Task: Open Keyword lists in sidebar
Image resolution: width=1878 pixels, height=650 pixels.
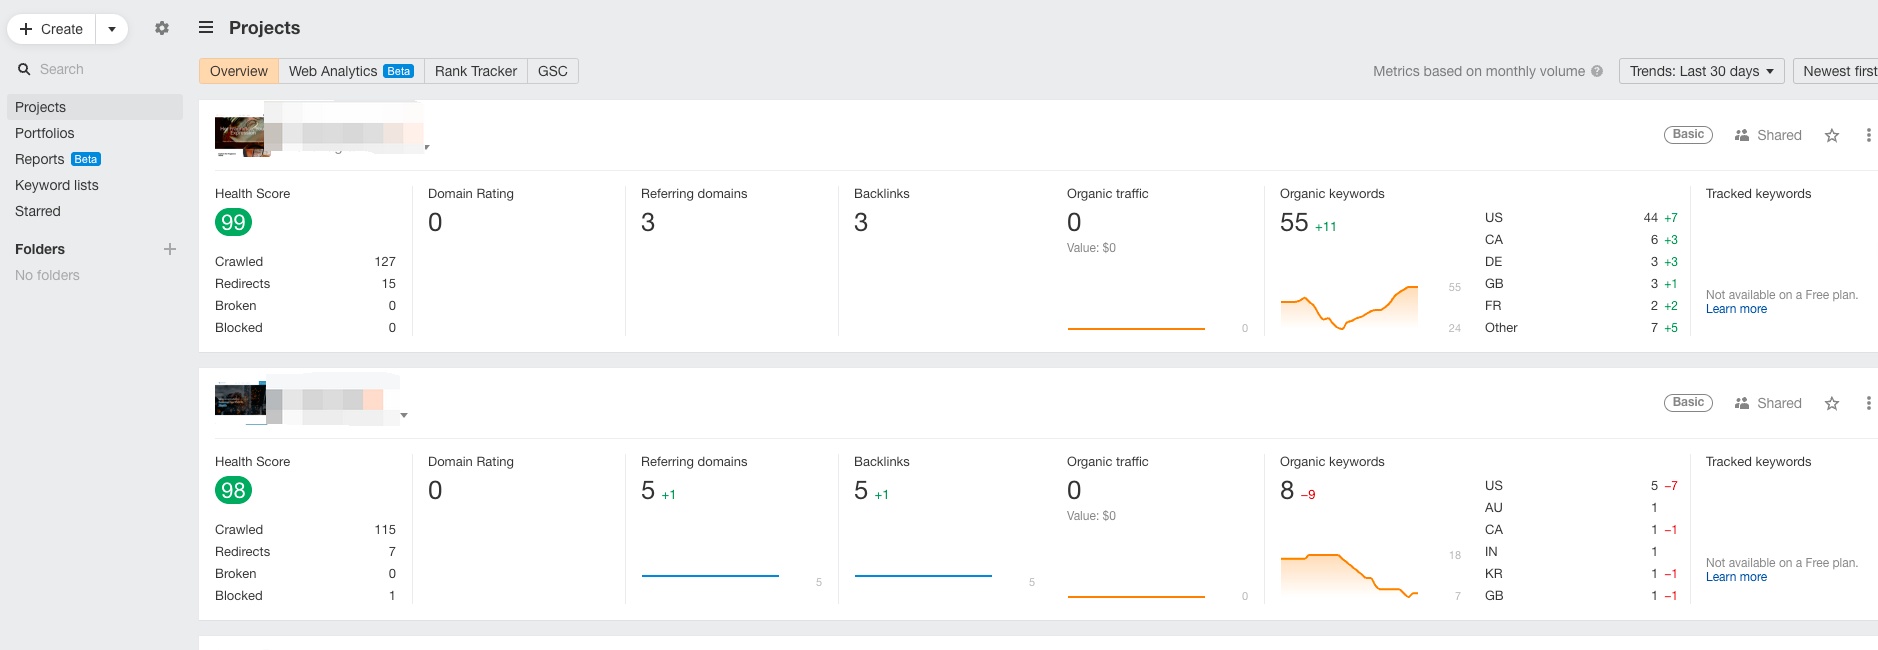Action: pyautogui.click(x=57, y=185)
